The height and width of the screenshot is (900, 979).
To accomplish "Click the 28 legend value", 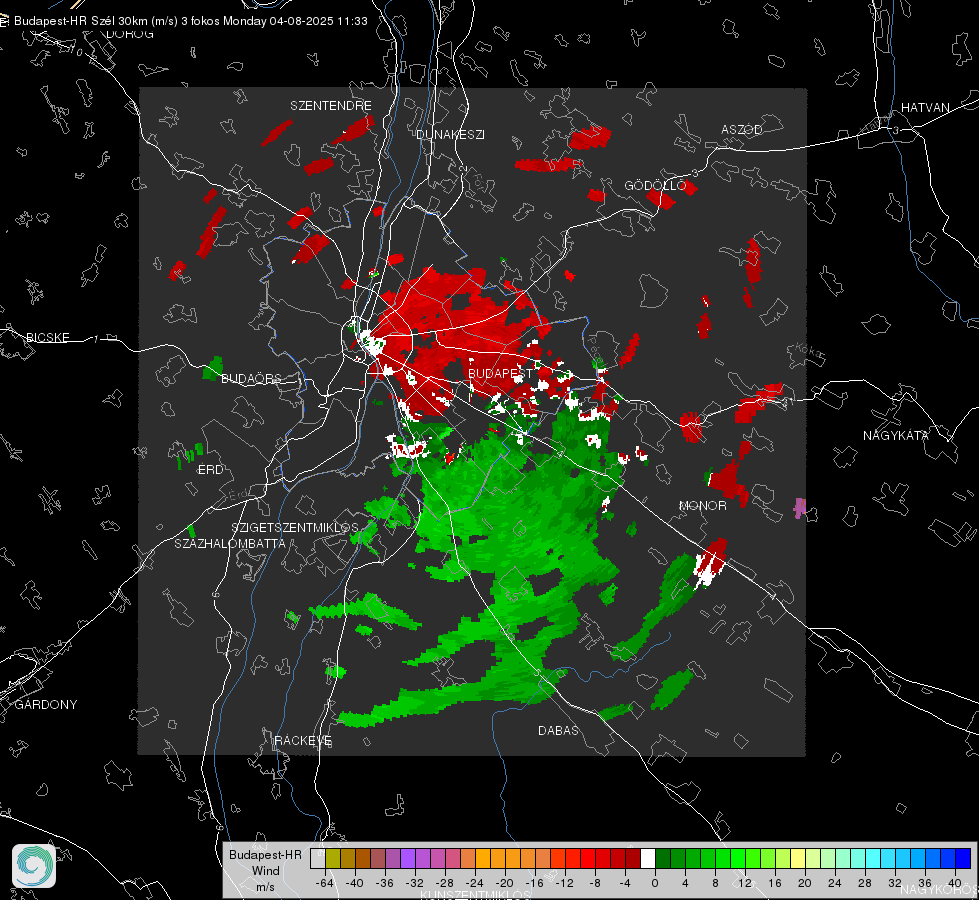I will tap(865, 883).
